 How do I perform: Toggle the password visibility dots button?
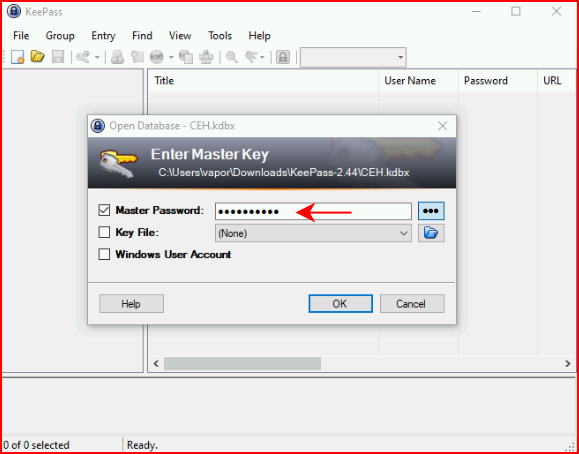tap(431, 211)
